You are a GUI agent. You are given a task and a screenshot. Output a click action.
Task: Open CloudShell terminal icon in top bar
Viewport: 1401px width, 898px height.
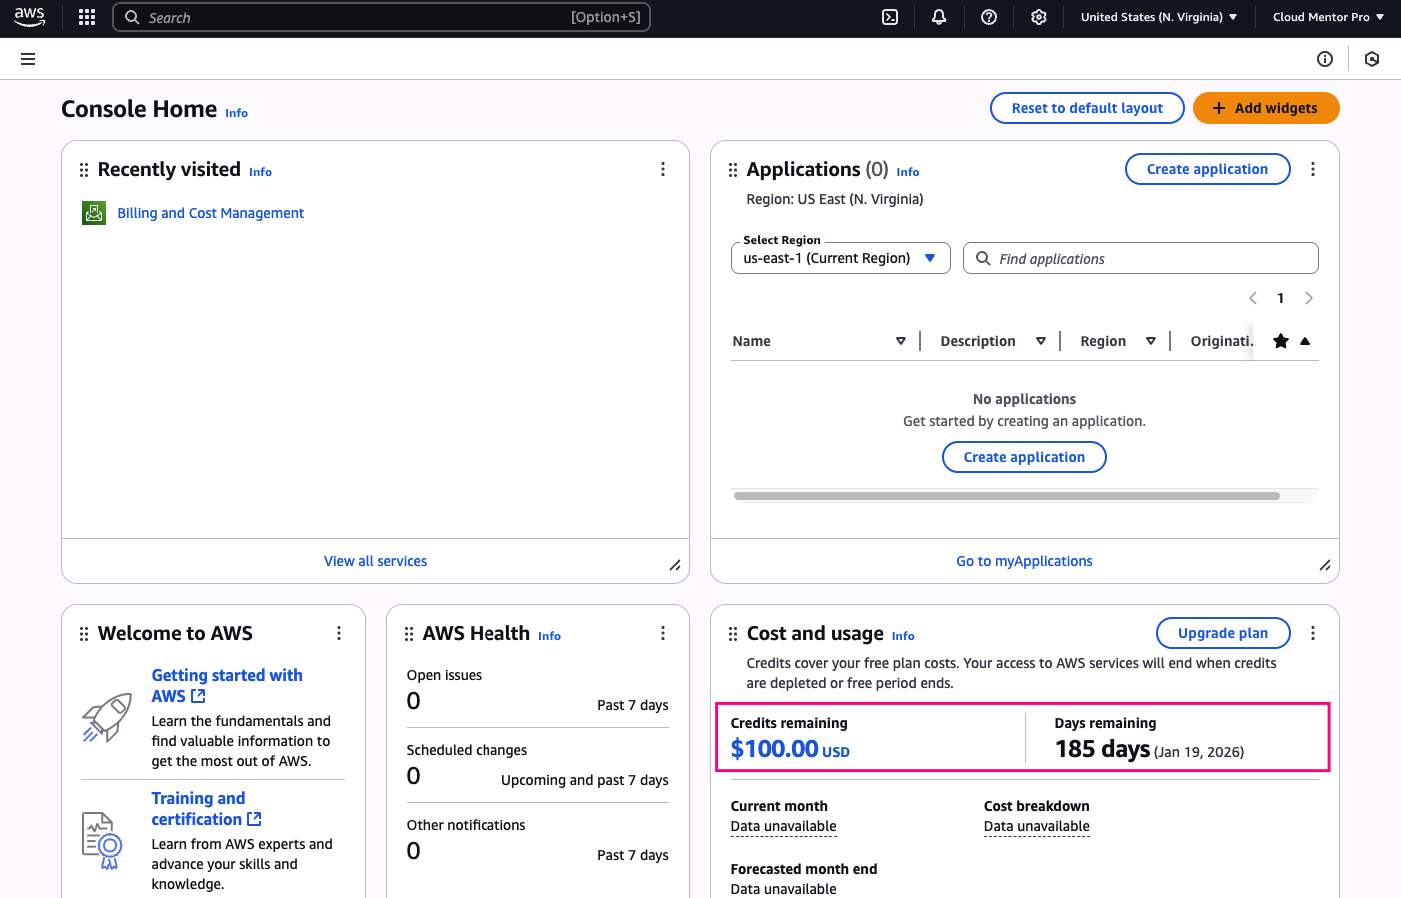coord(890,17)
